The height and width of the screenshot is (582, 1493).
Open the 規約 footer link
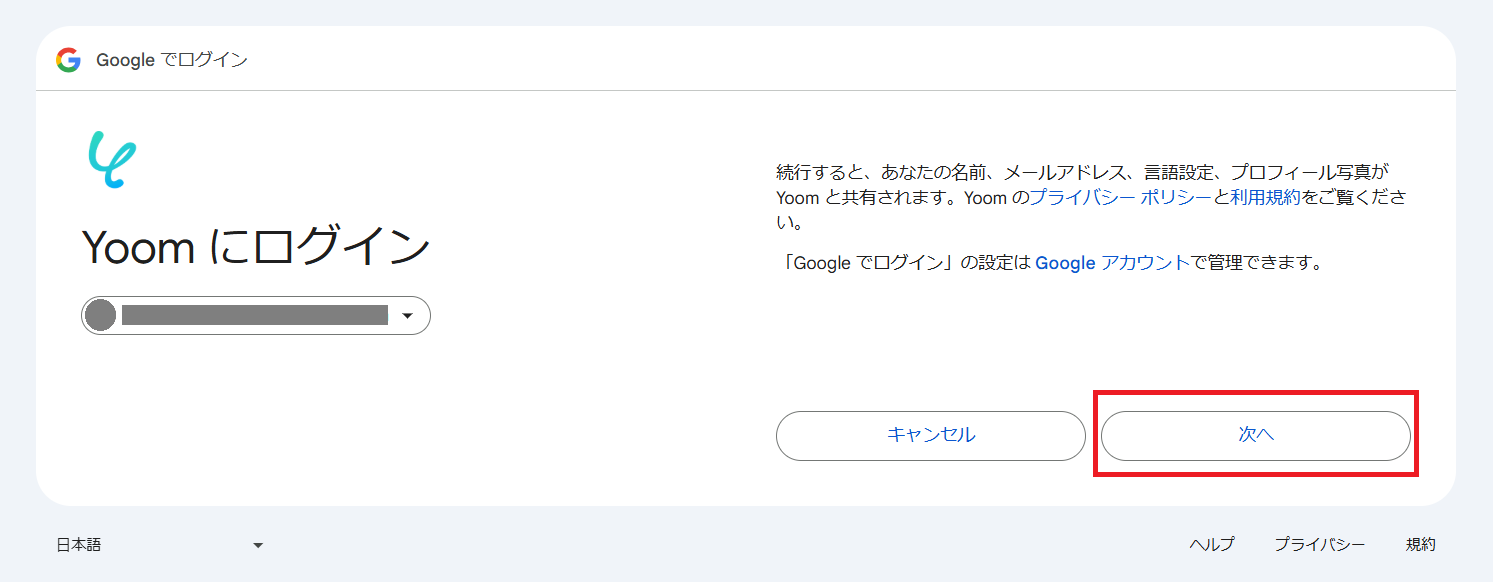click(1421, 545)
